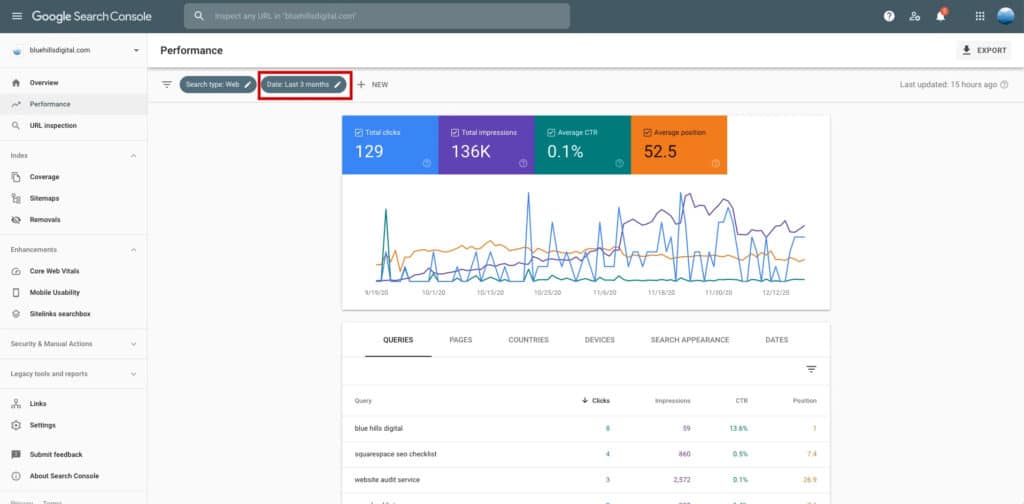The image size is (1024, 504).
Task: Click the Overview home icon
Action: pos(16,83)
